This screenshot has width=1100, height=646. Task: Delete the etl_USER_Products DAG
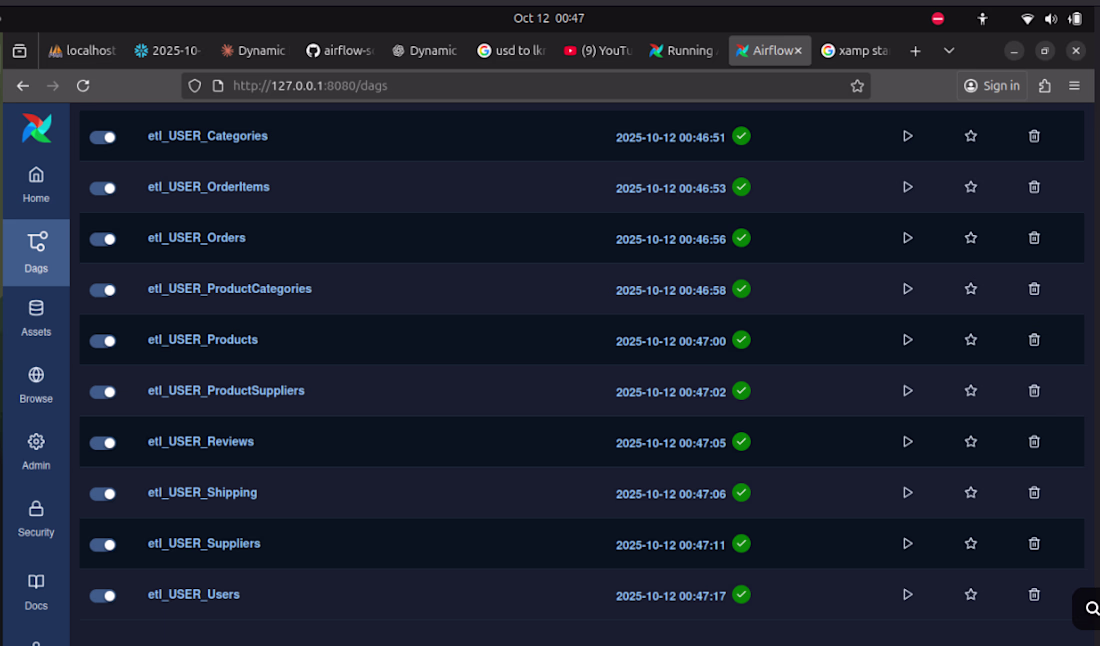pos(1034,339)
